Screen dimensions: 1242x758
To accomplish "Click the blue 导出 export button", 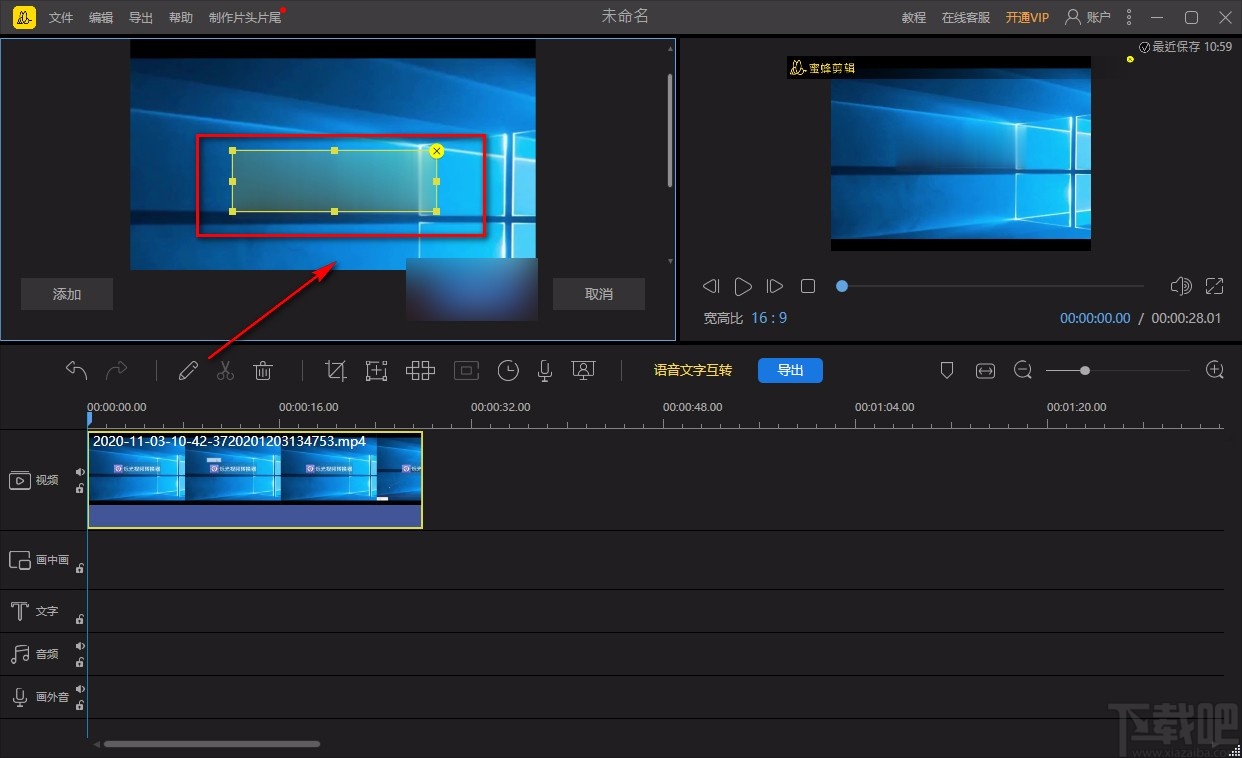I will 790,370.
